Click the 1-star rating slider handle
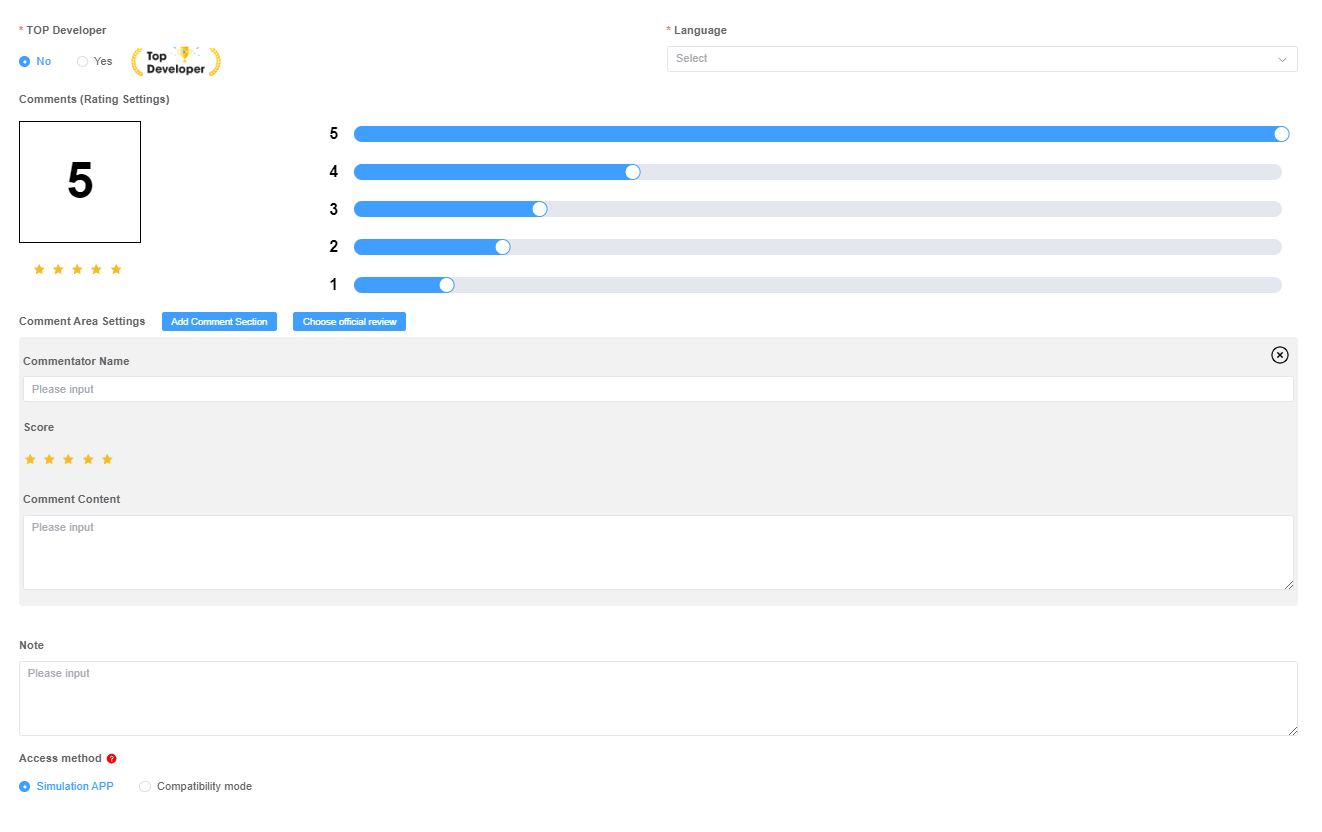 (x=447, y=285)
